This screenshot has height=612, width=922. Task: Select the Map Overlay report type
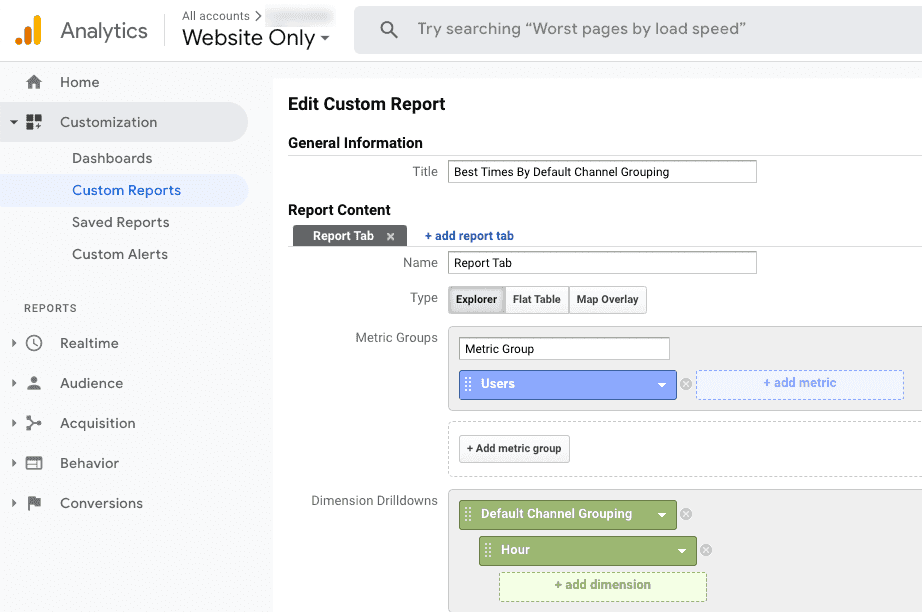607,299
